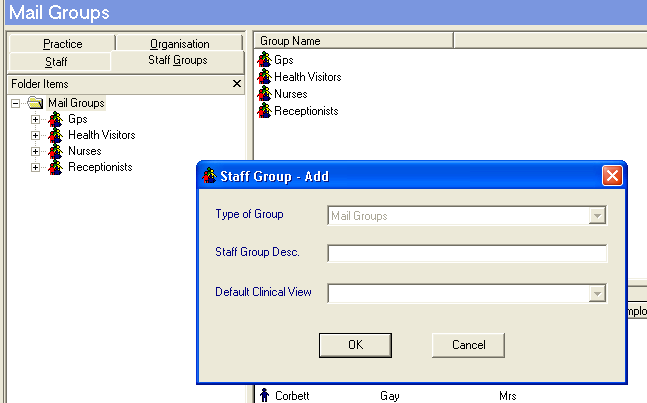Close the Folder Items panel
The width and height of the screenshot is (647, 403).
coord(236,85)
